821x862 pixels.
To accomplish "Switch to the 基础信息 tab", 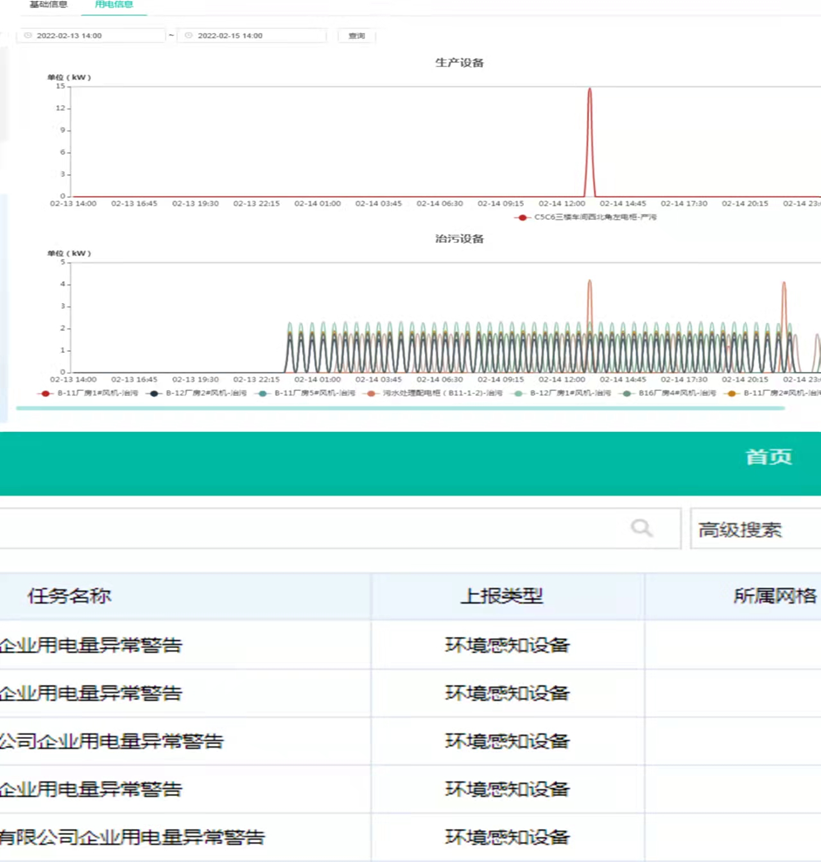I will click(x=48, y=4).
